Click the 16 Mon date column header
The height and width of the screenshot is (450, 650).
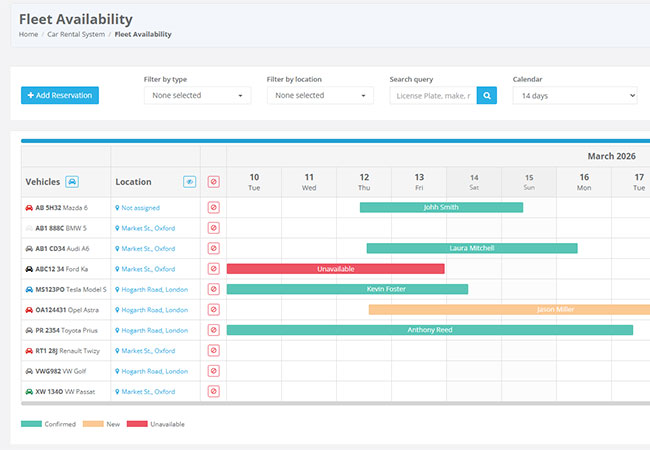point(584,182)
